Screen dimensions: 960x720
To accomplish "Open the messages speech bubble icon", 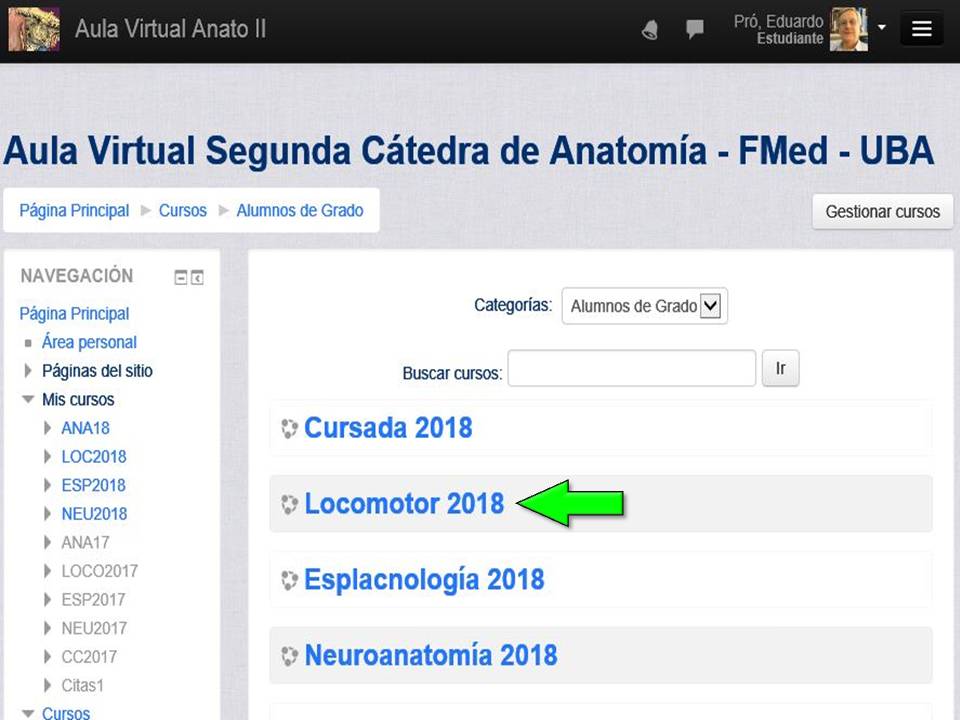I will [x=695, y=30].
